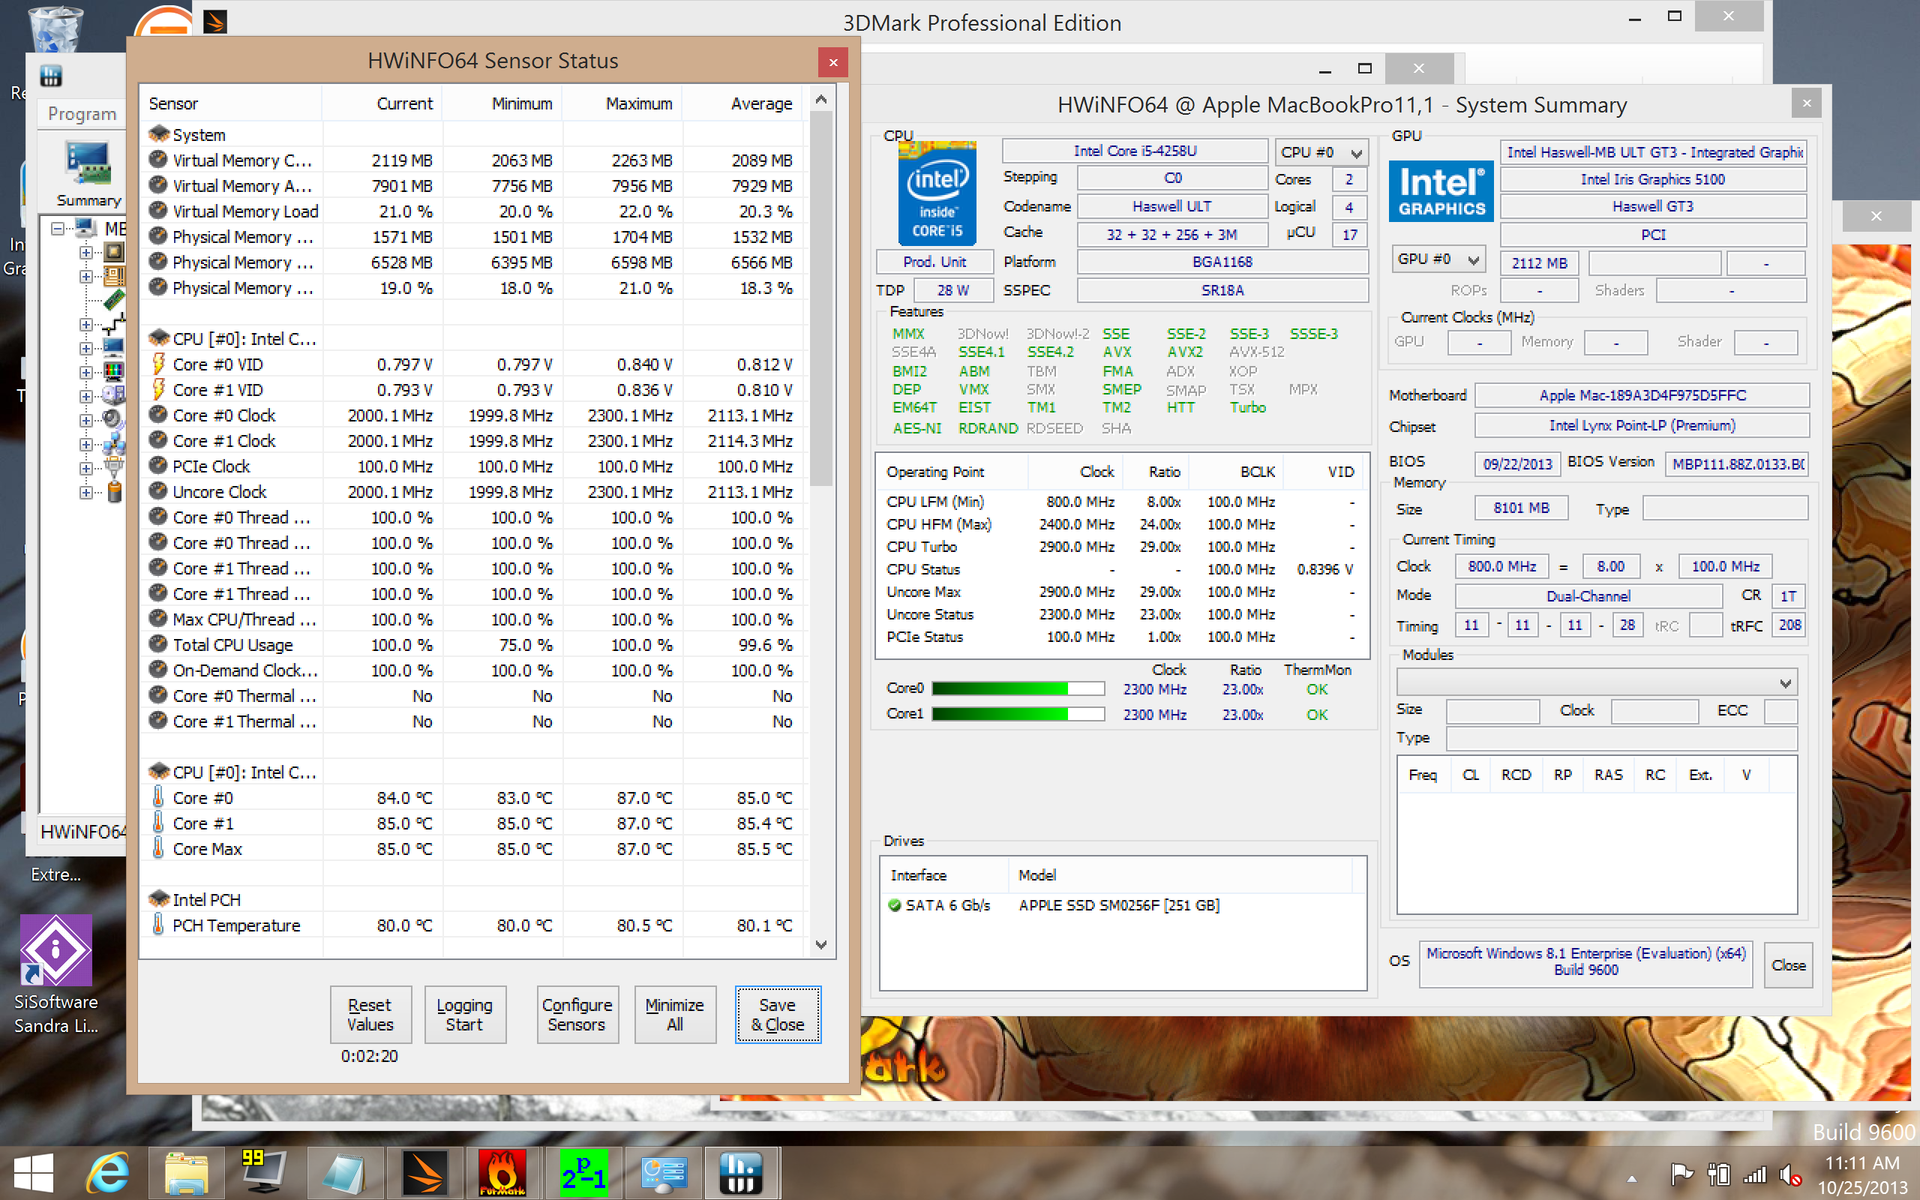This screenshot has height=1200, width=1920.
Task: Collapse the root computer tree node
Action: coord(58,229)
